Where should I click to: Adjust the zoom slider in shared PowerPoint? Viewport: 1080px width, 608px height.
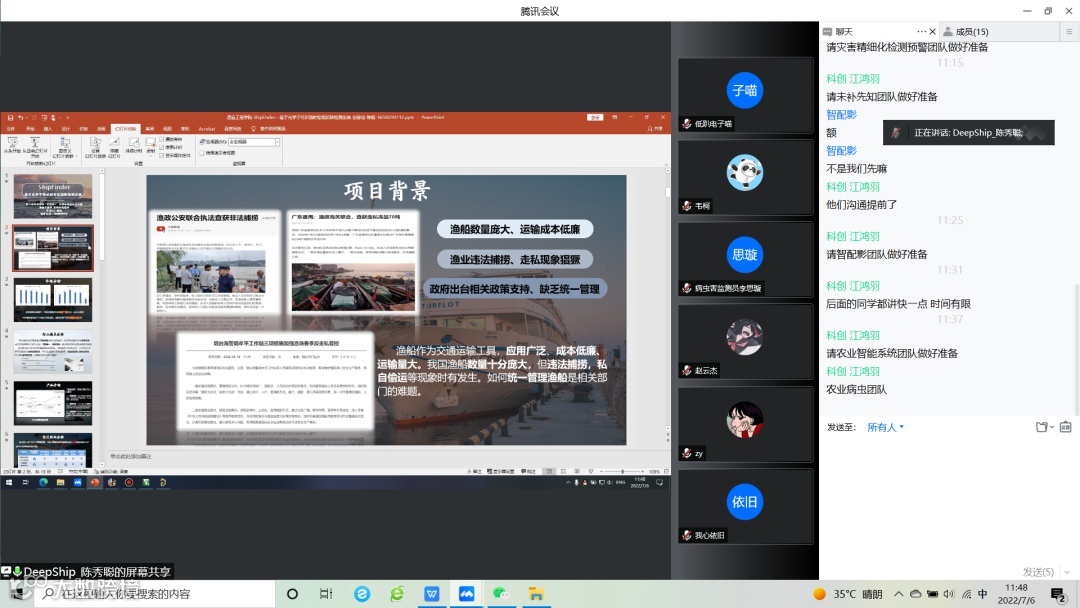623,472
